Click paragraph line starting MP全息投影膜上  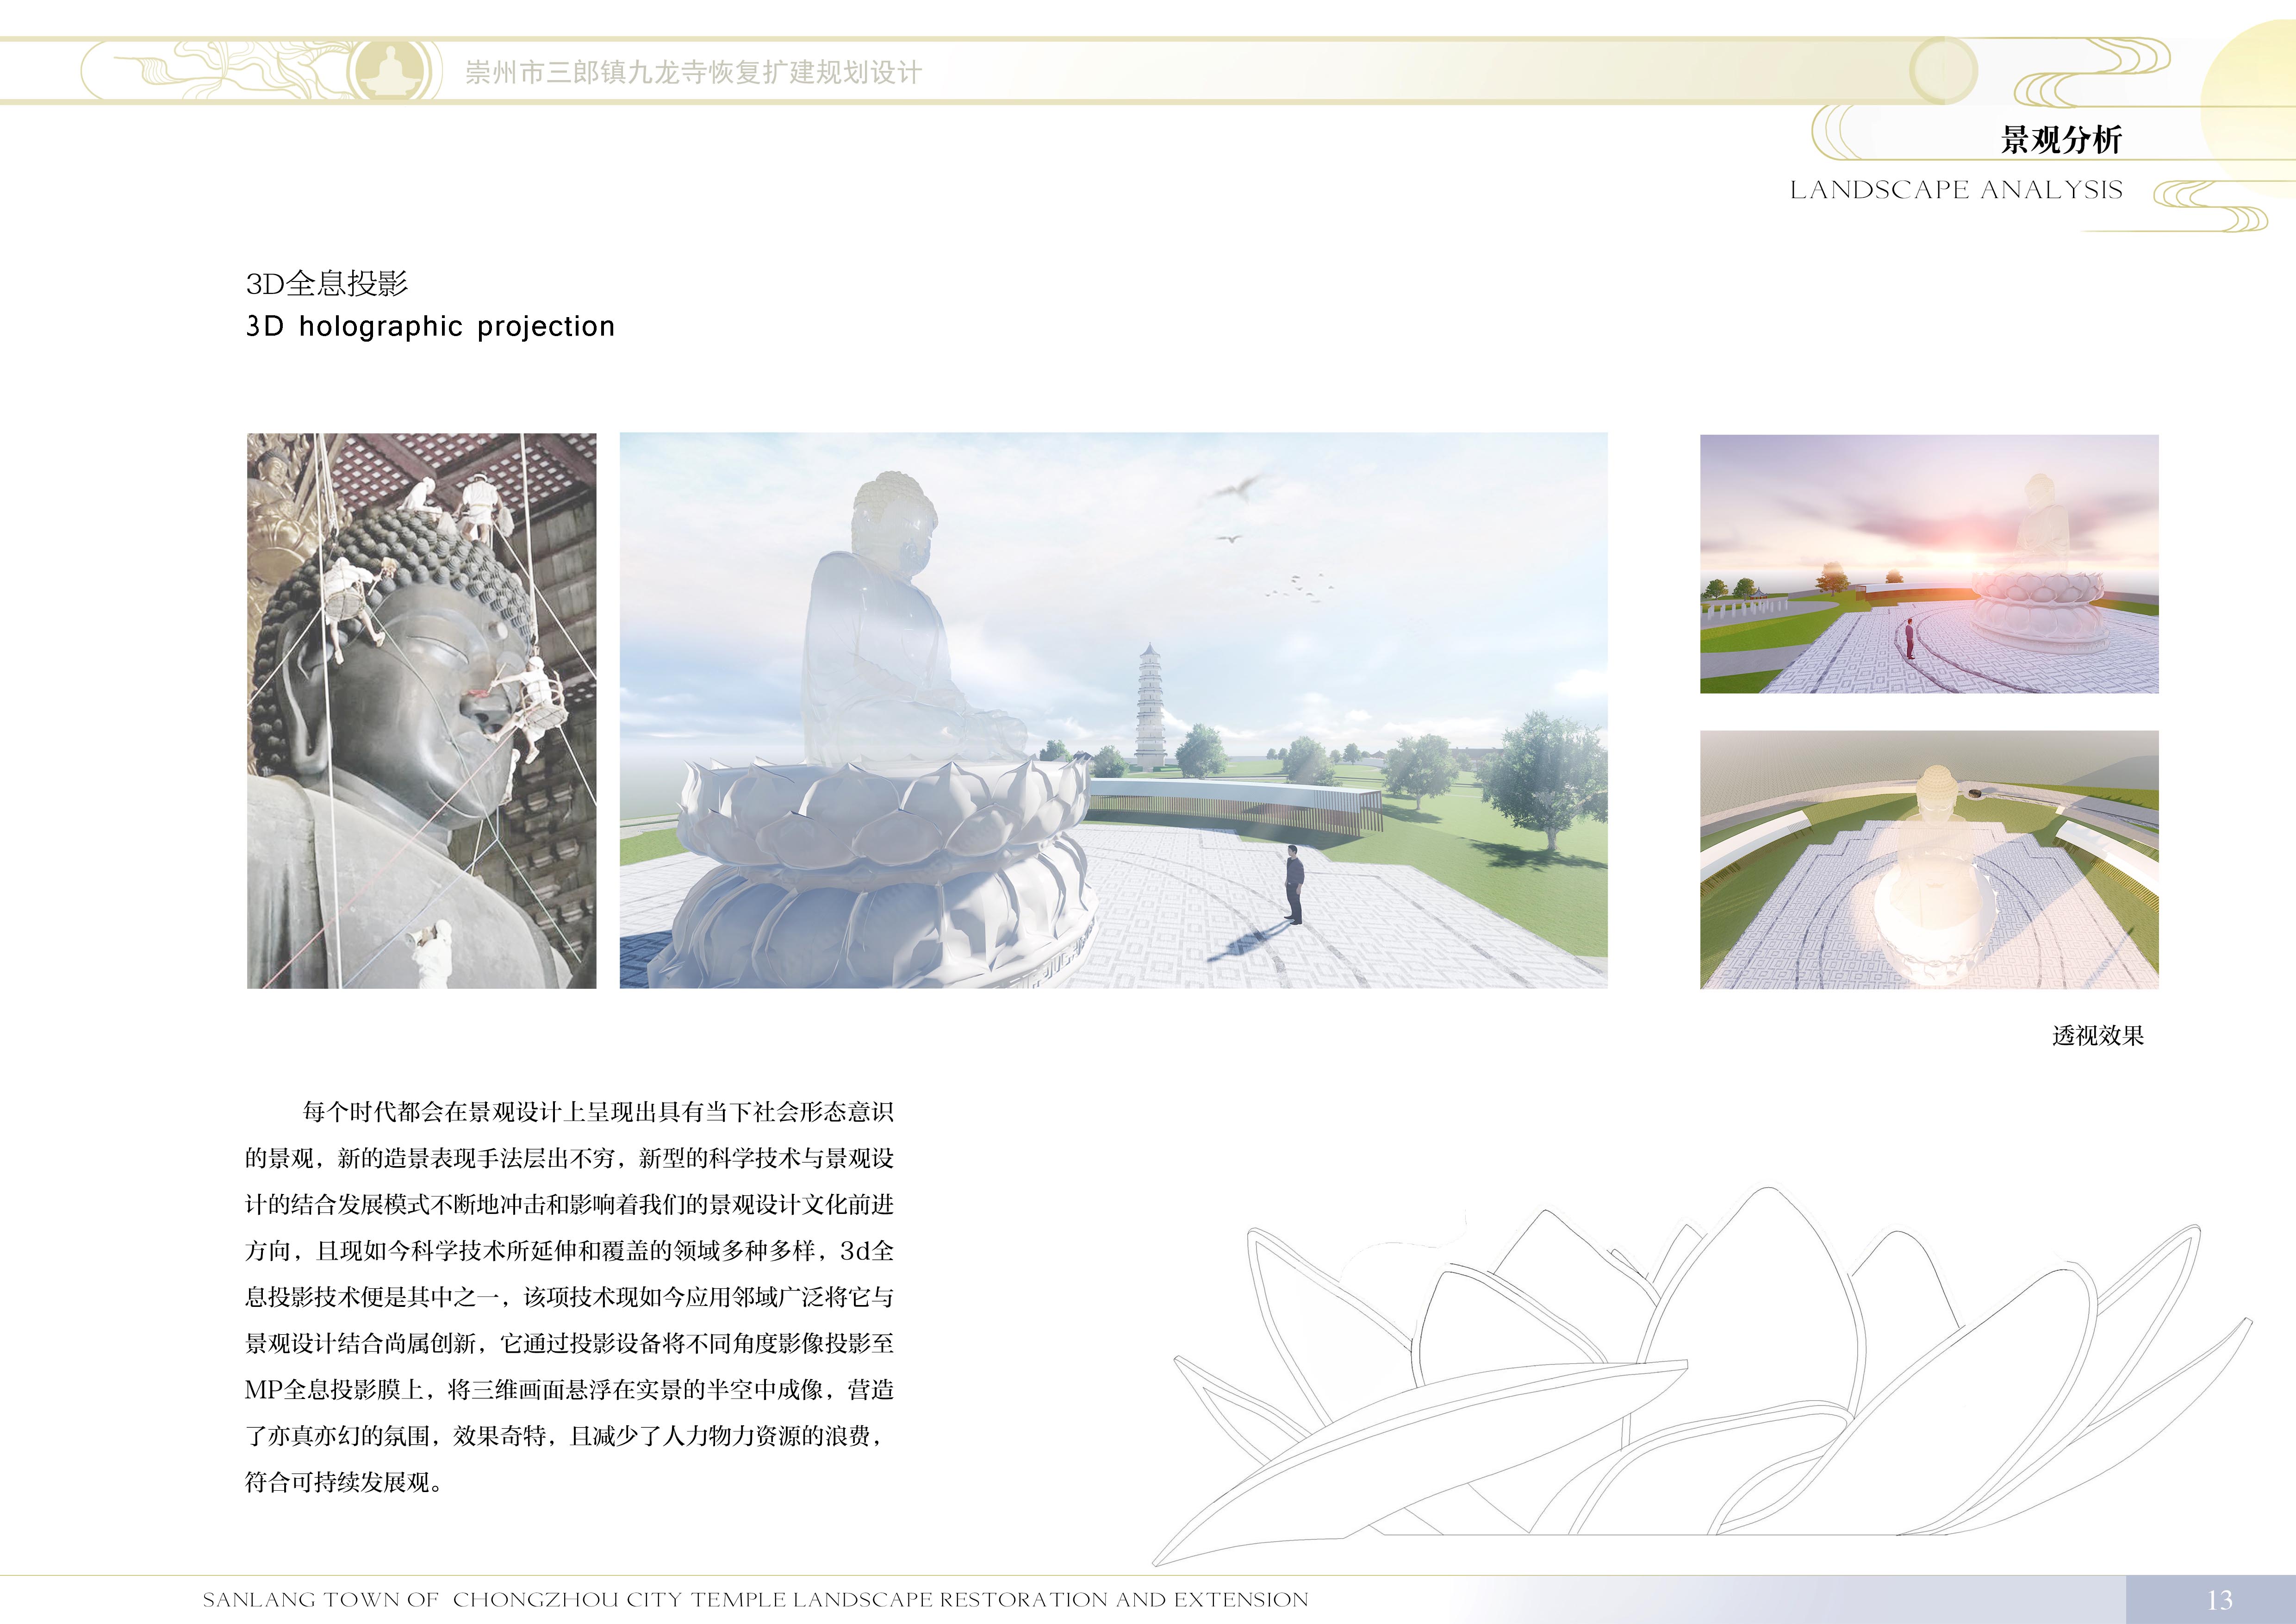[569, 1390]
